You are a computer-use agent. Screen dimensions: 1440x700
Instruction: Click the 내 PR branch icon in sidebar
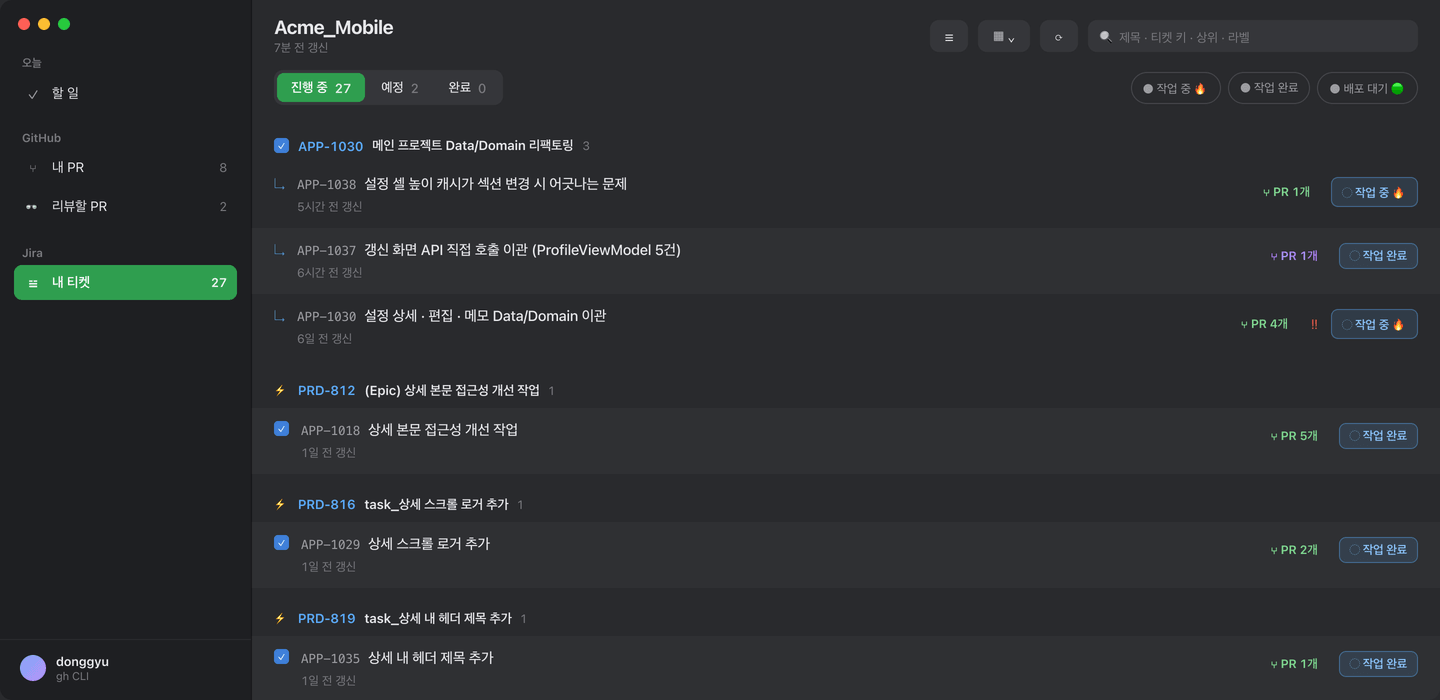point(33,168)
